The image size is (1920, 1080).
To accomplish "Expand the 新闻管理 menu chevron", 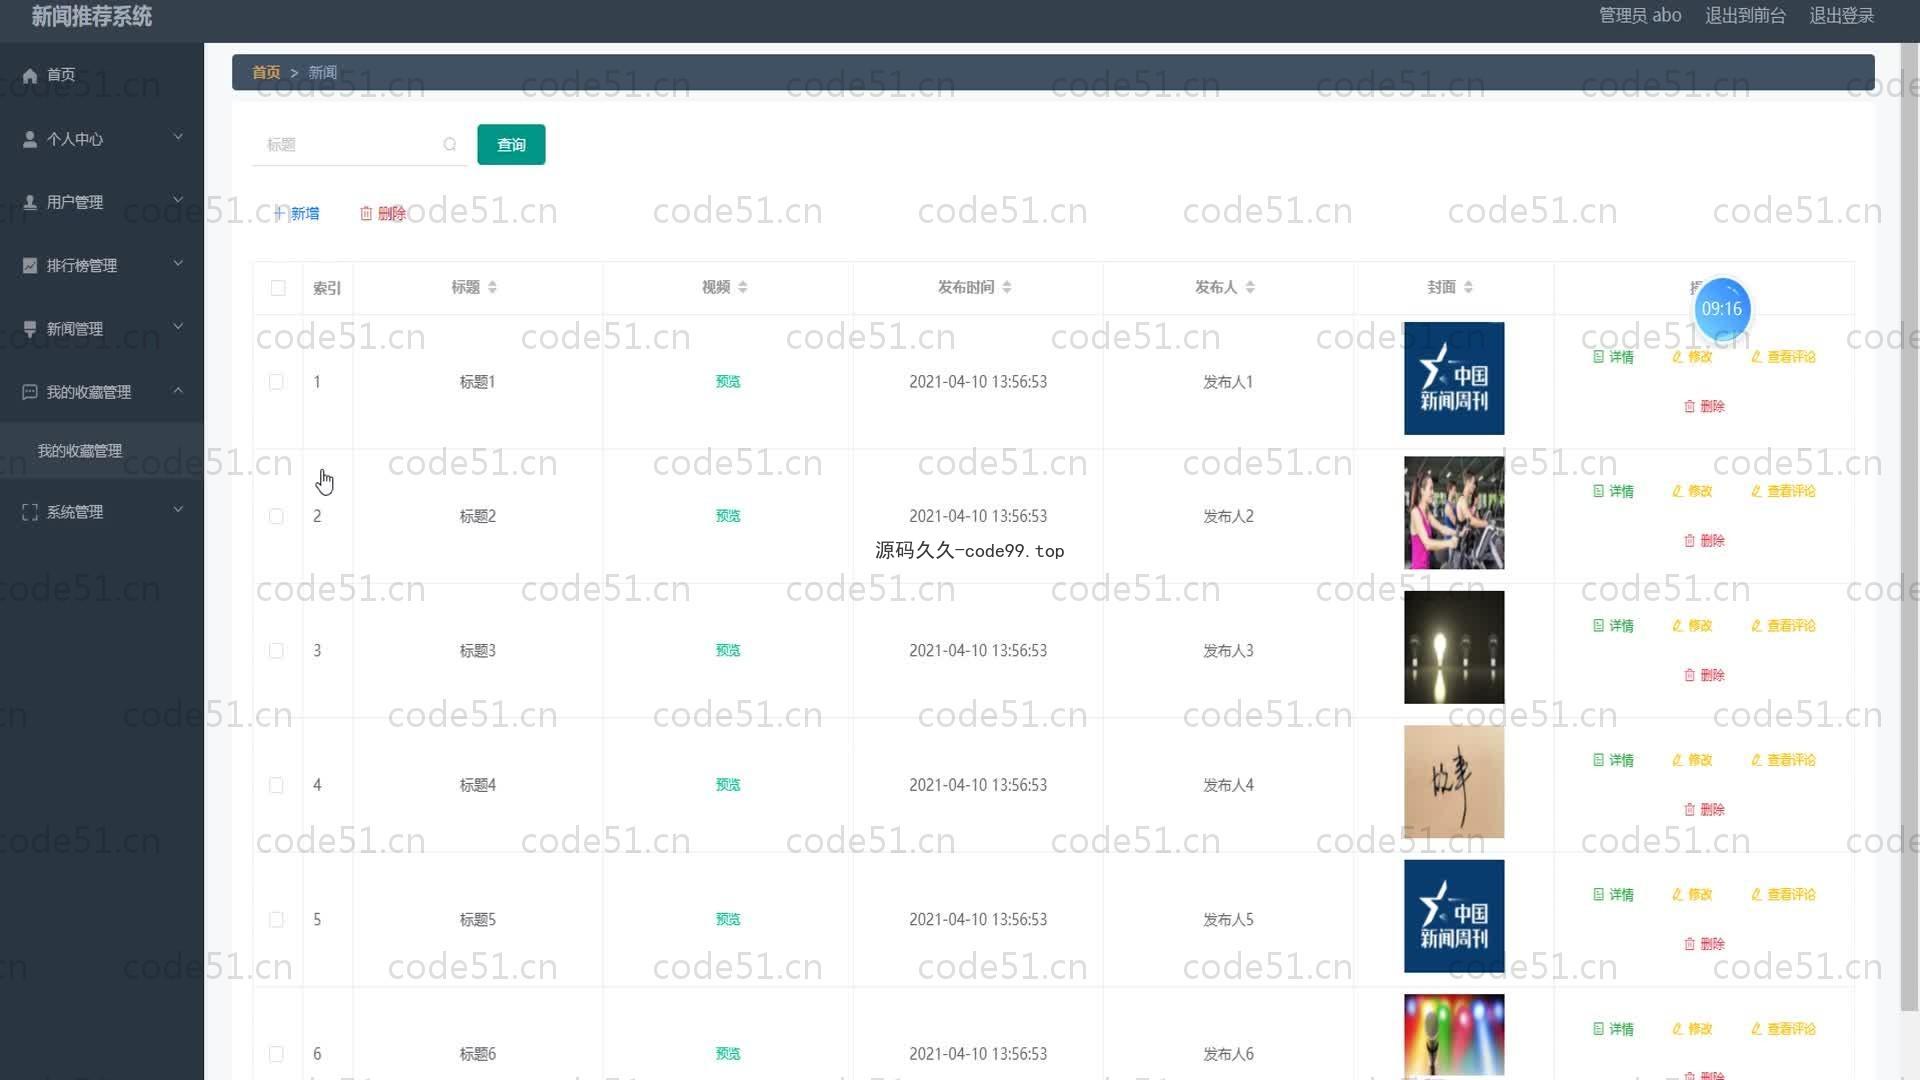I will (x=178, y=327).
